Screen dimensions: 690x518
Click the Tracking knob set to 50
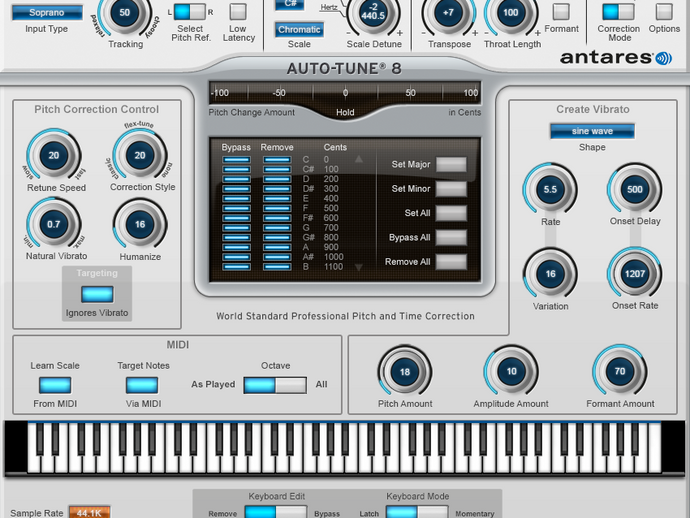point(125,12)
